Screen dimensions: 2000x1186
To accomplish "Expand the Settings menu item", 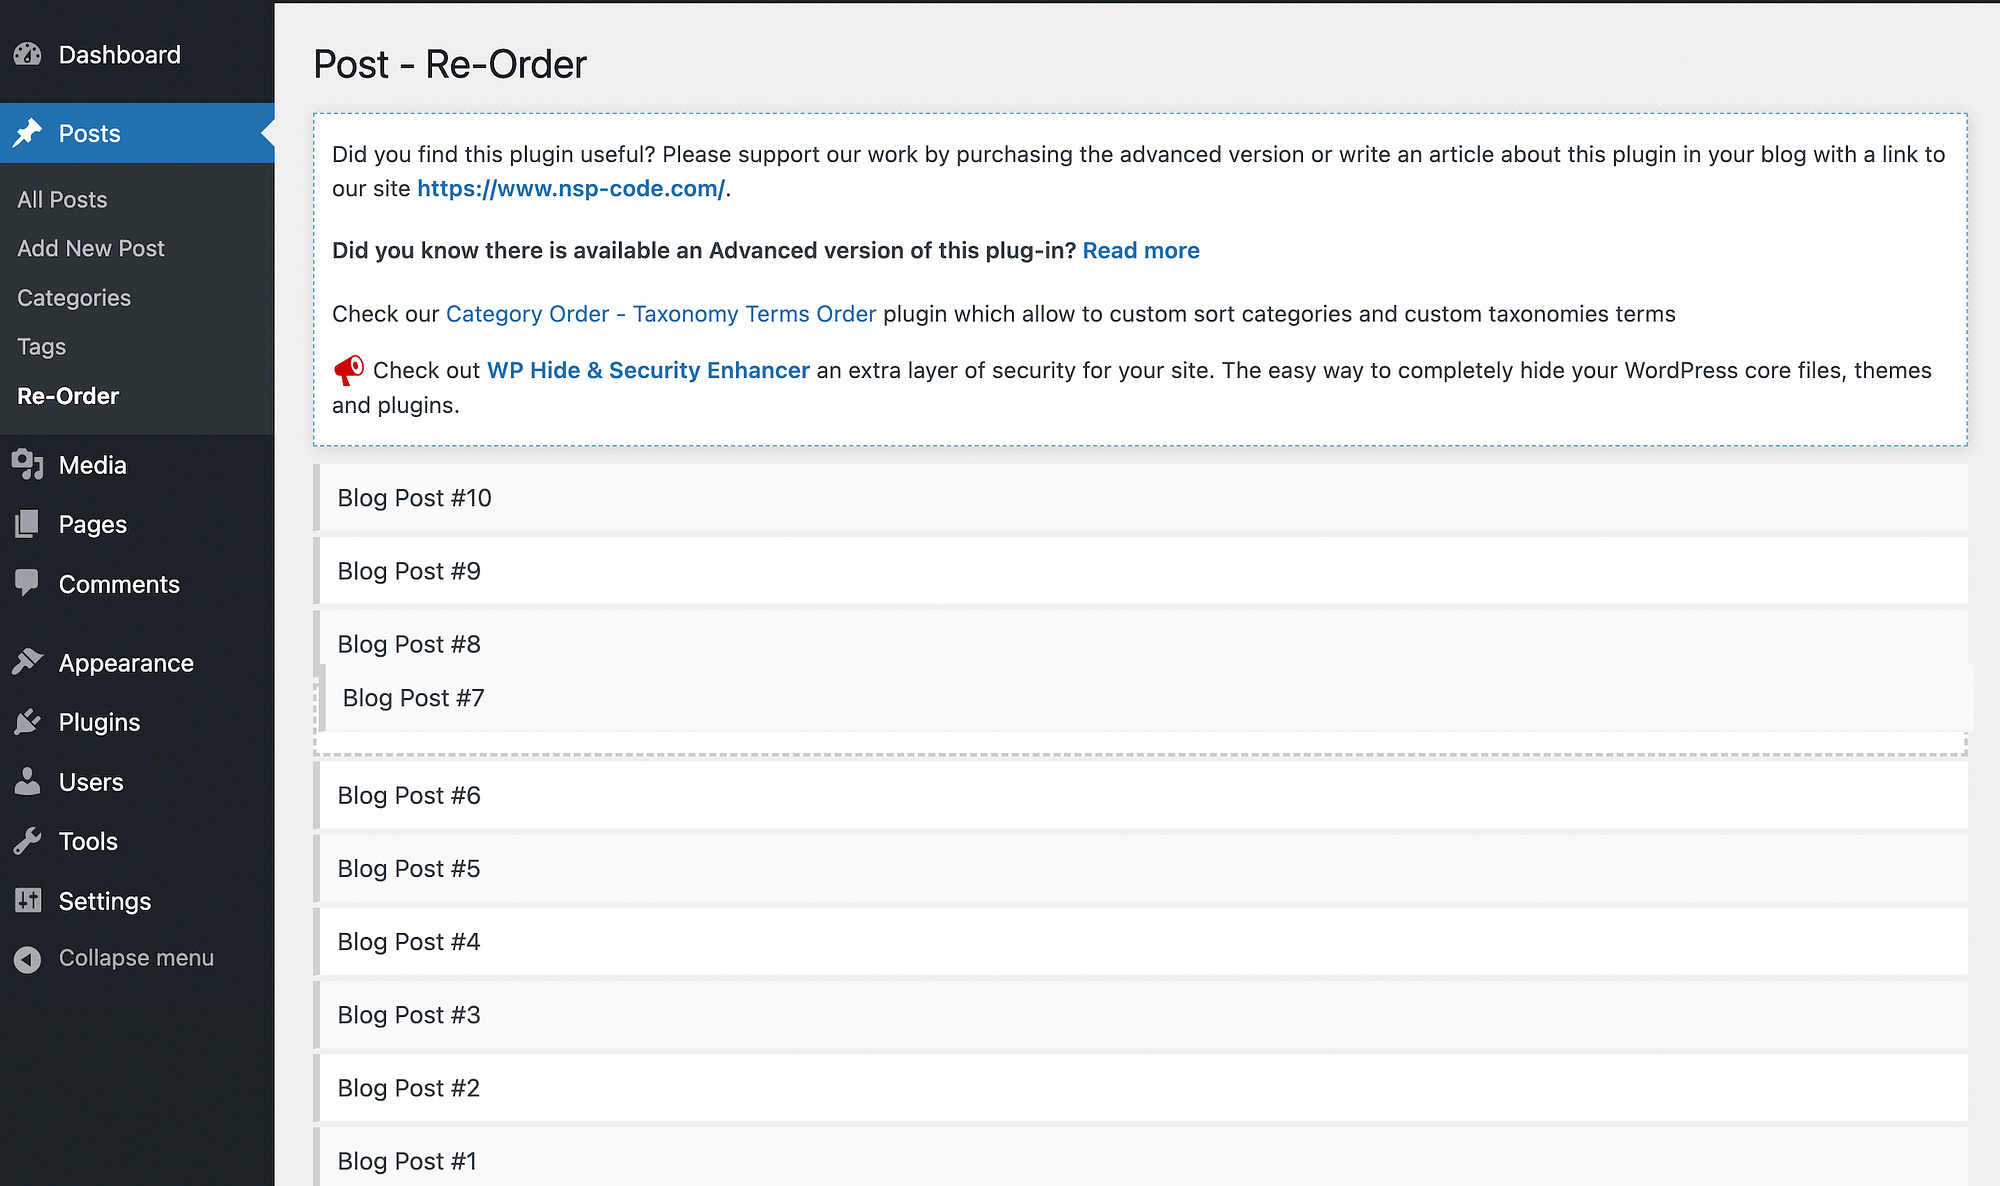I will (104, 901).
